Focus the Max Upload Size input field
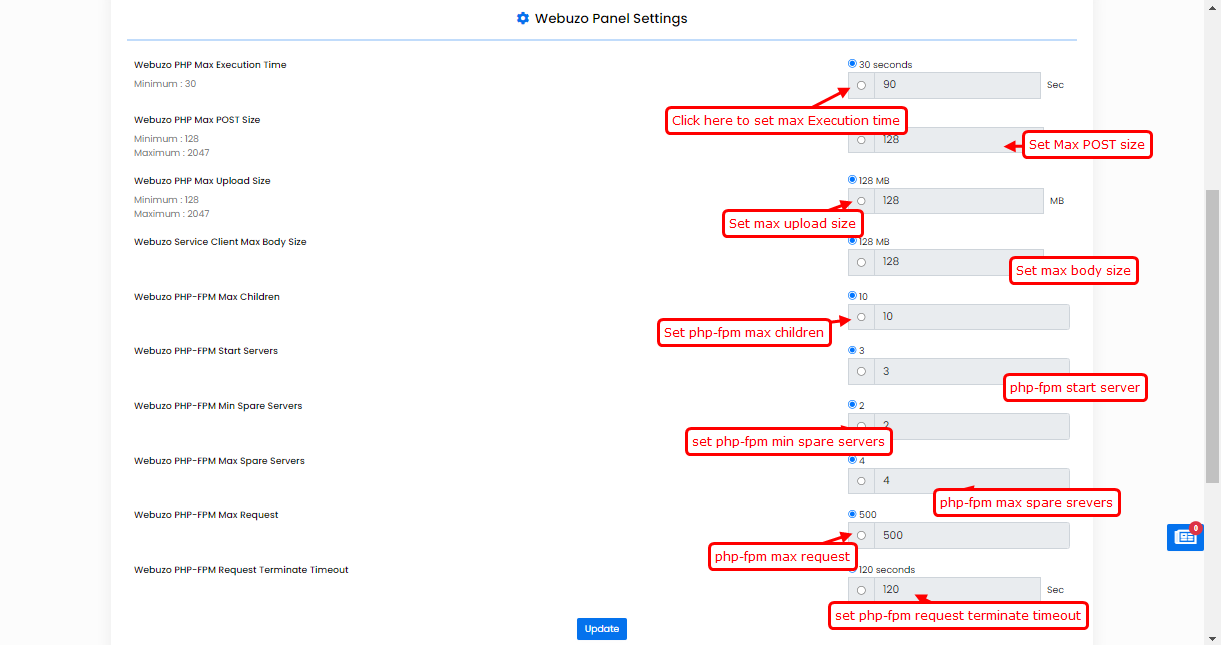 (x=958, y=201)
